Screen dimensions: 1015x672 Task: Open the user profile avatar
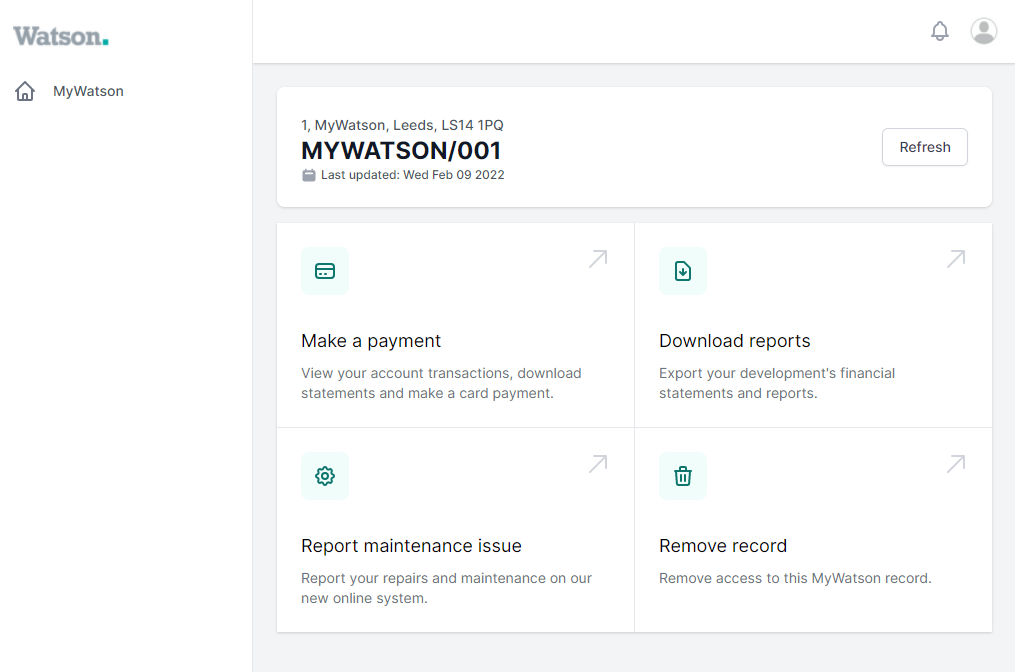[x=983, y=31]
